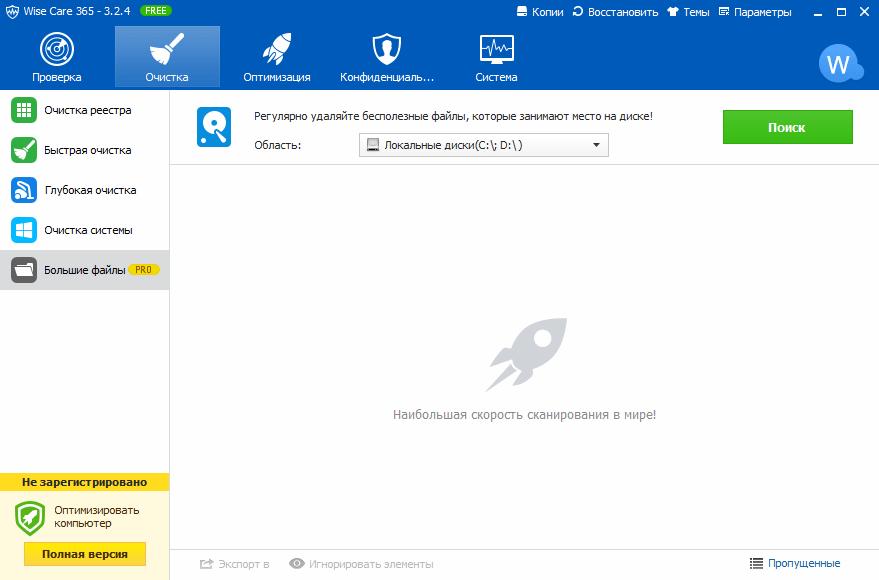Click the Оптимизировать компьютер text
The height and width of the screenshot is (580, 879).
coord(96,517)
